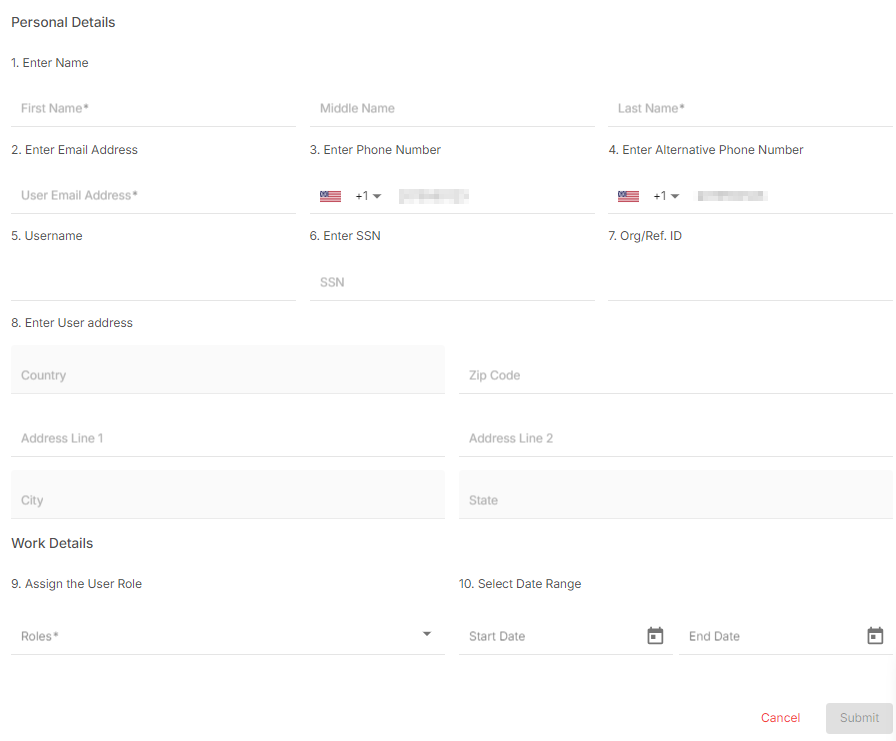Select the Org/Ref. ID input
This screenshot has height=741, width=896.
click(750, 282)
